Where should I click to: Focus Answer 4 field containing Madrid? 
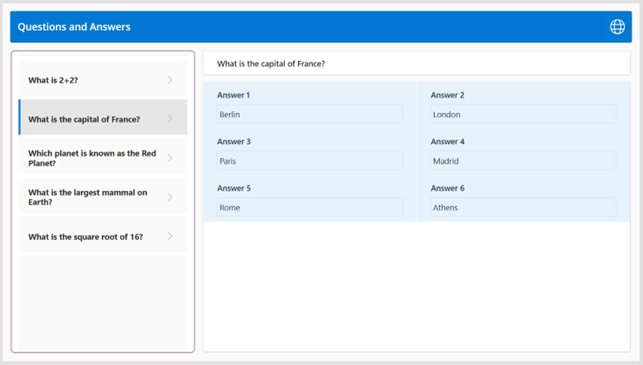523,161
